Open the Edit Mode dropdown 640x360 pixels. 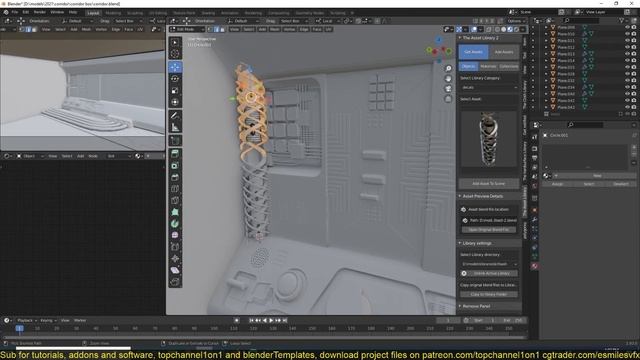187,29
